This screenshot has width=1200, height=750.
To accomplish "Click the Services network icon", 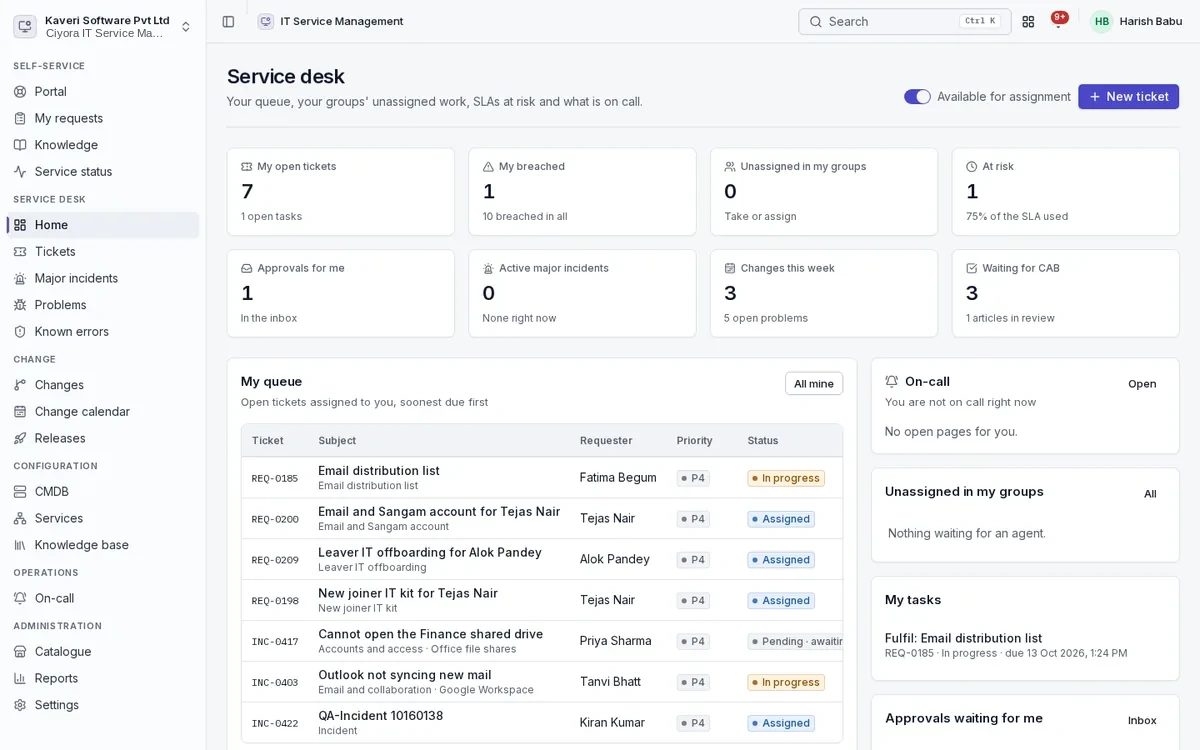I will click(20, 518).
